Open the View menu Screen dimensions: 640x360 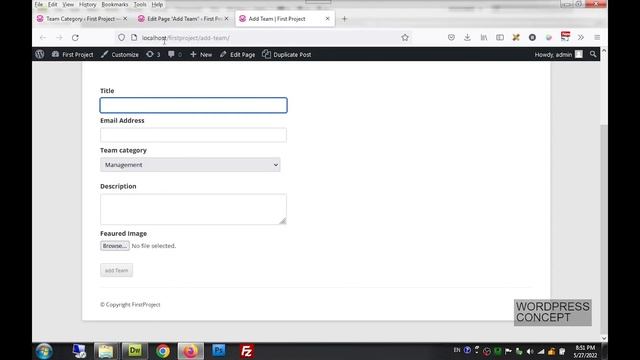click(68, 4)
